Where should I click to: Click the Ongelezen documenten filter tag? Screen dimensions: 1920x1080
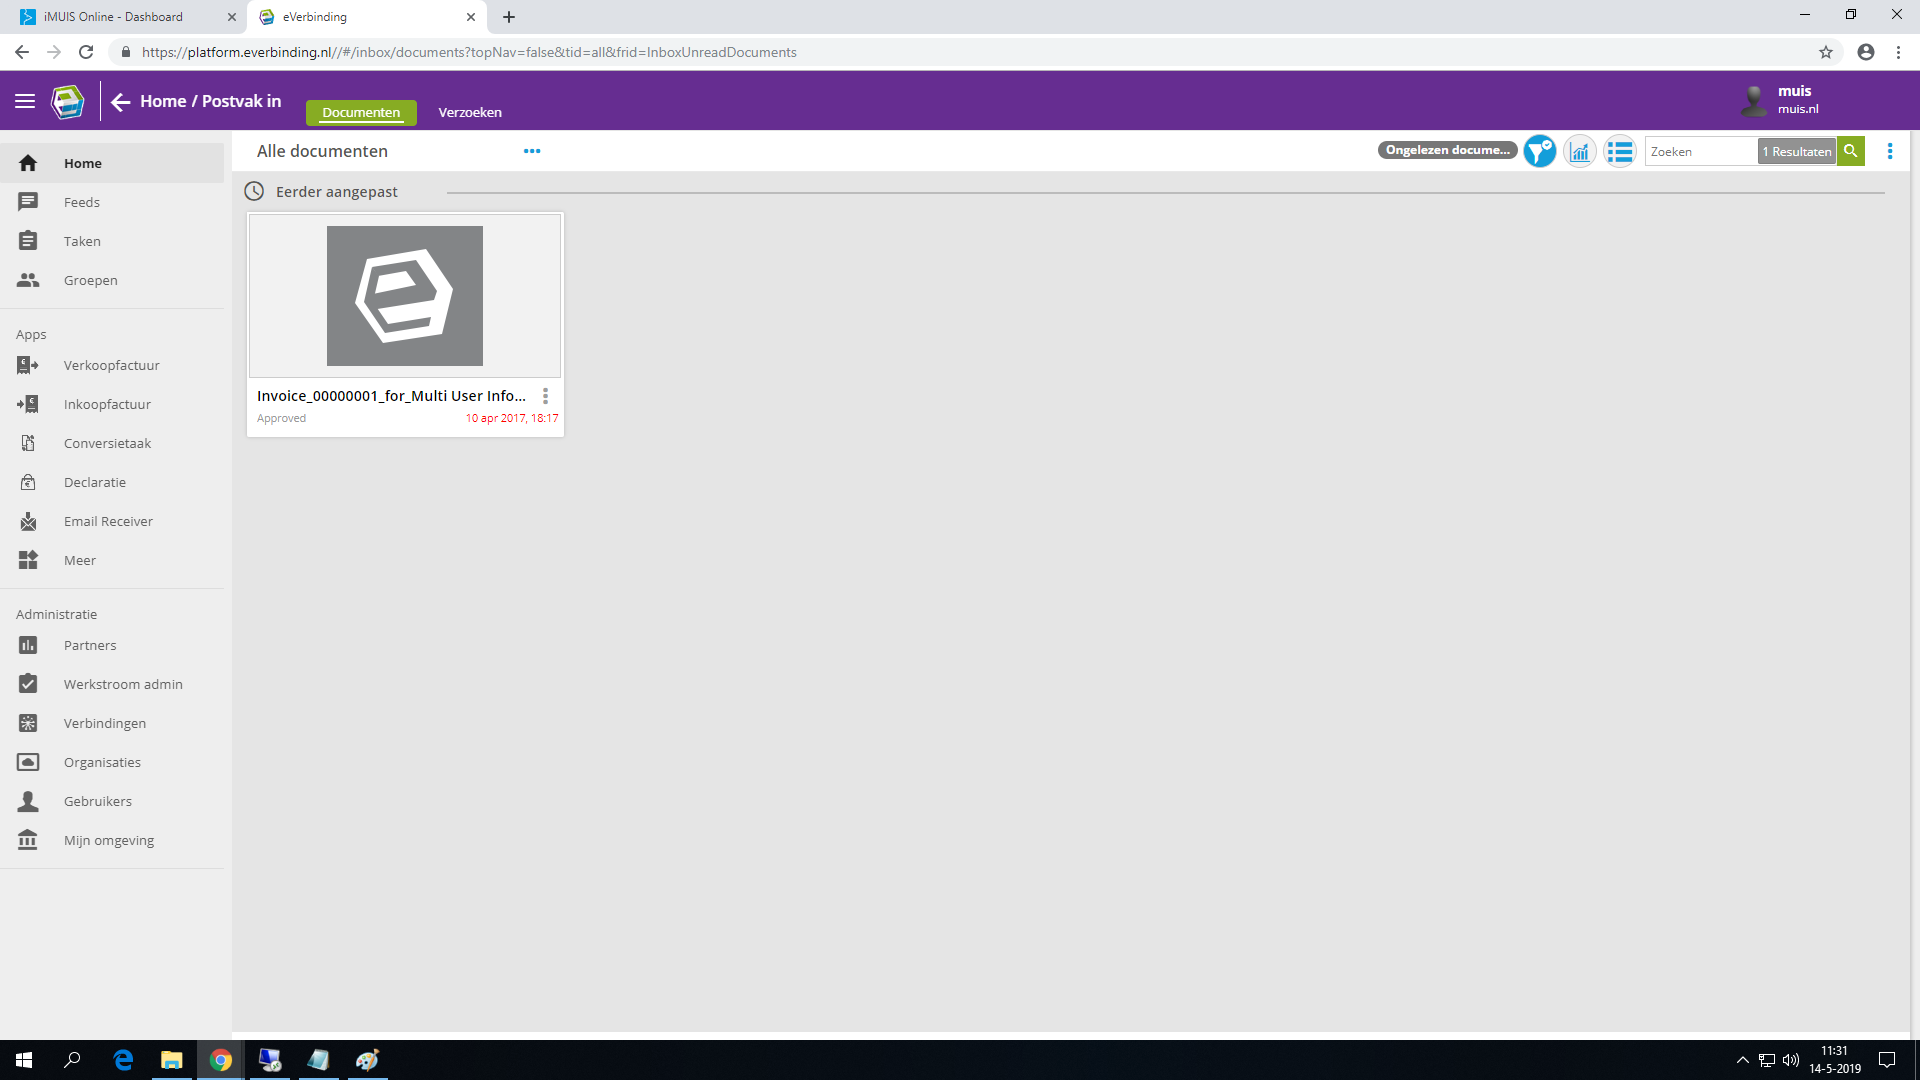pyautogui.click(x=1447, y=150)
